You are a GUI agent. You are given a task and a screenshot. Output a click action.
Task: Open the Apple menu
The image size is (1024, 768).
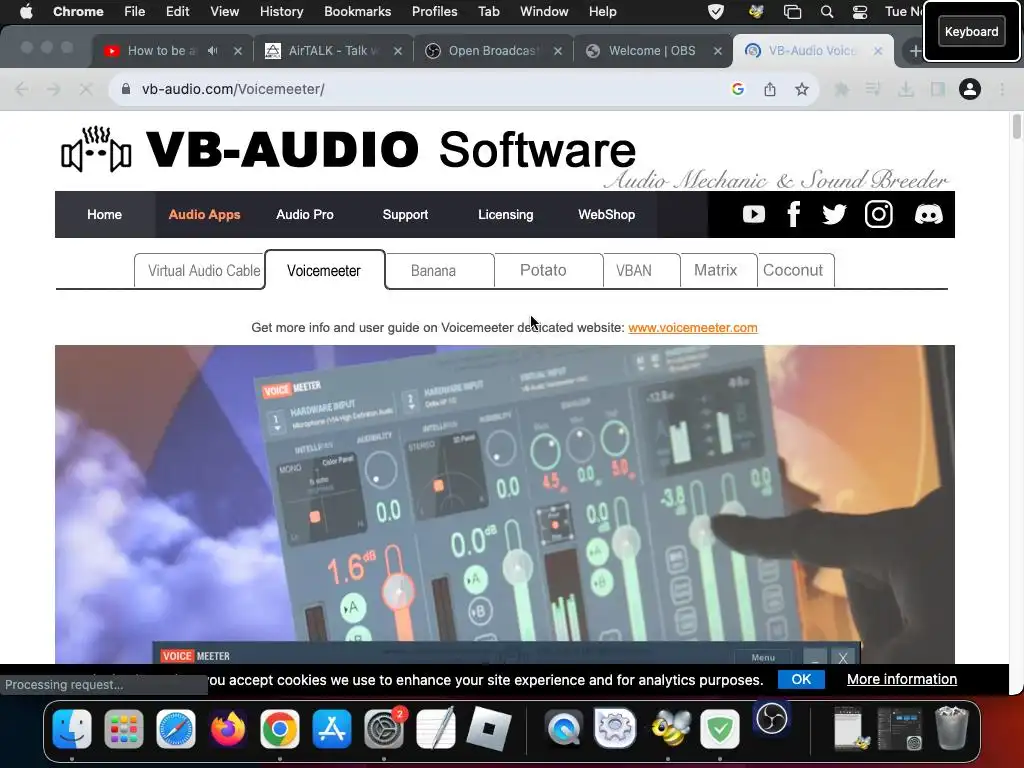point(26,12)
